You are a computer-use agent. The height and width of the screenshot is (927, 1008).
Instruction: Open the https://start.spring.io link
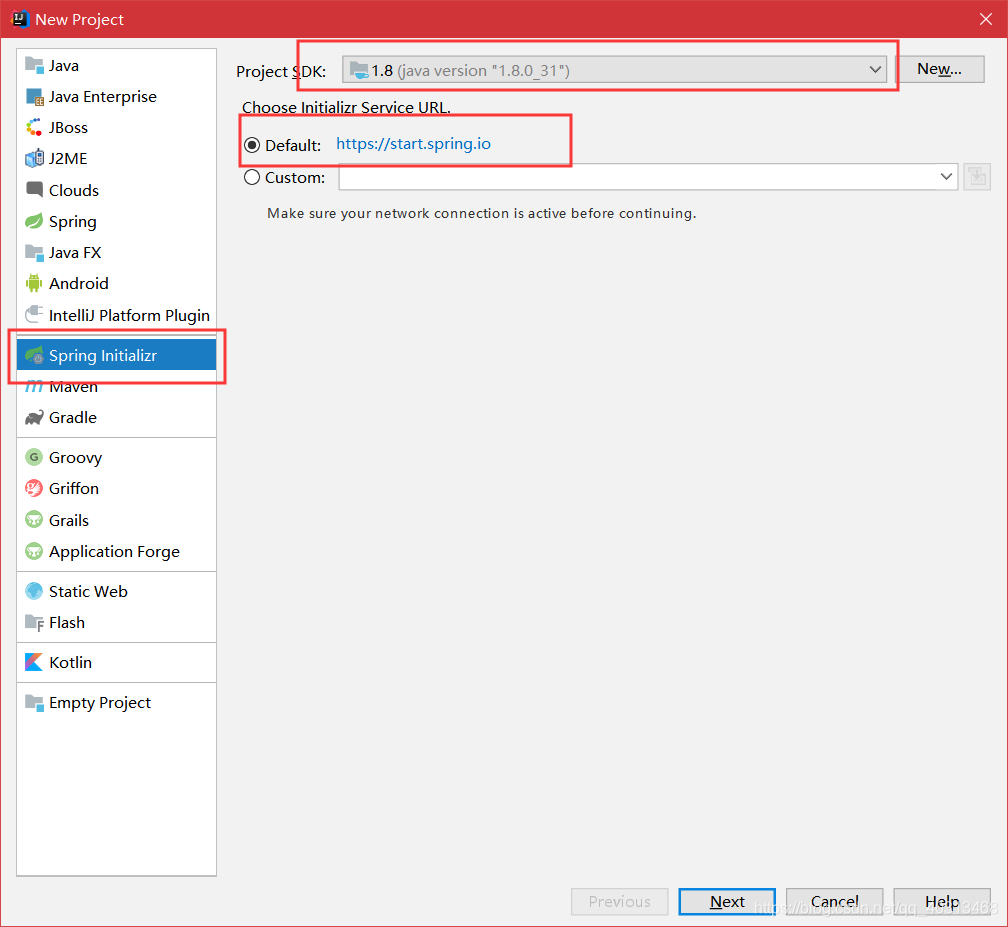[x=413, y=143]
